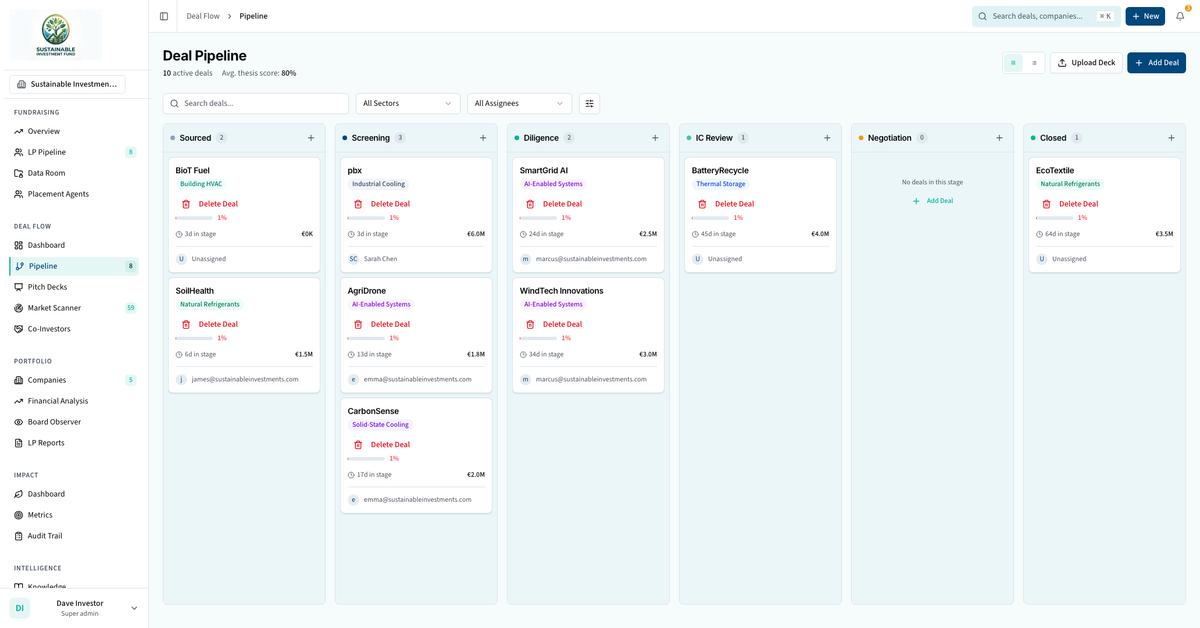
Task: Expand the Dave Investor user menu
Action: 134,608
